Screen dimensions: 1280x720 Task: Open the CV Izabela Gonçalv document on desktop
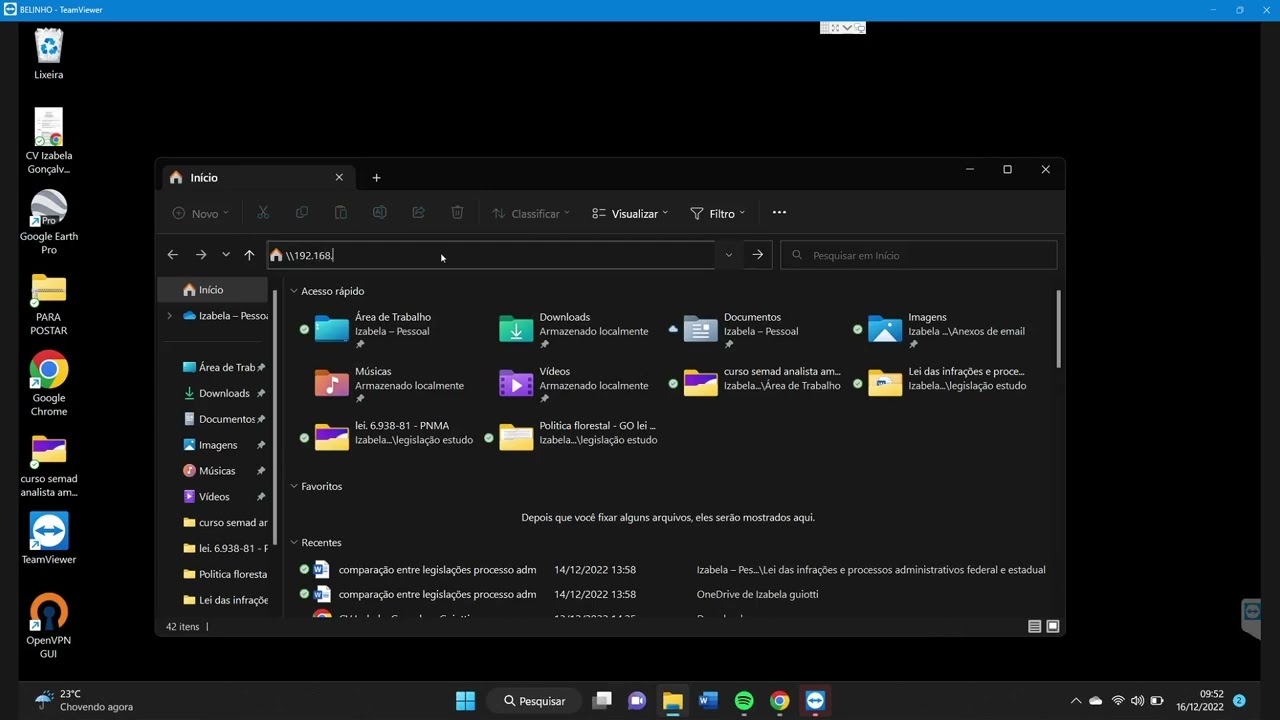tap(48, 141)
